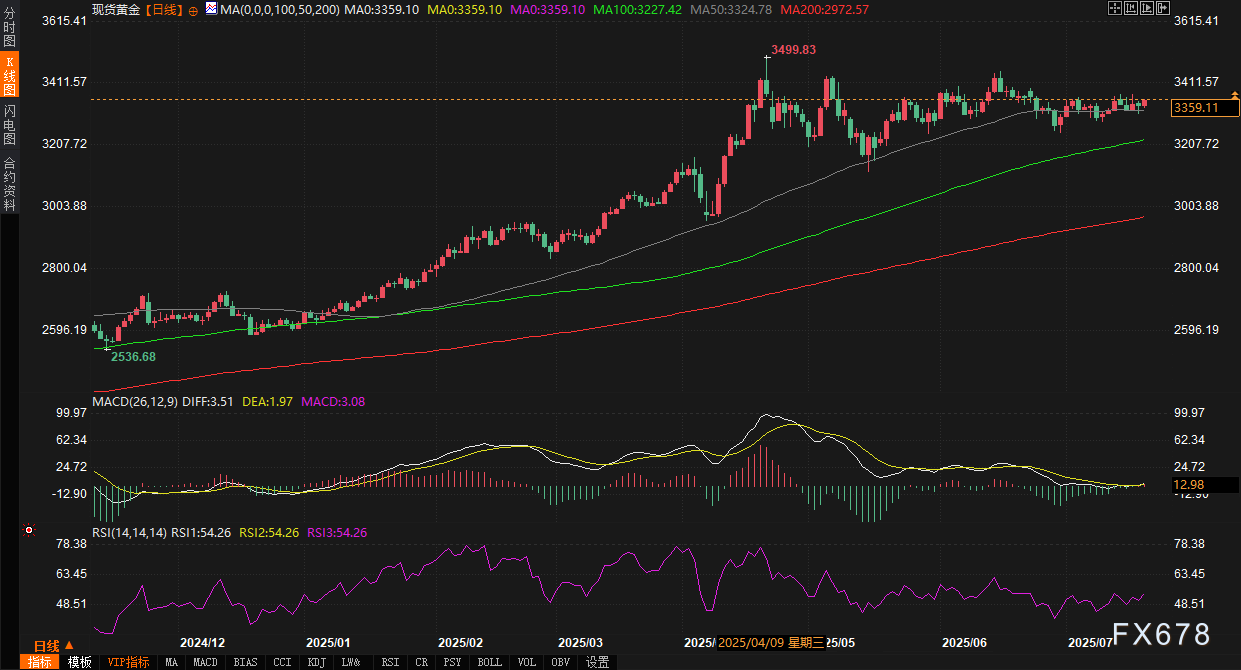Click the crosshair cursor icon at top right

pyautogui.click(x=1115, y=8)
